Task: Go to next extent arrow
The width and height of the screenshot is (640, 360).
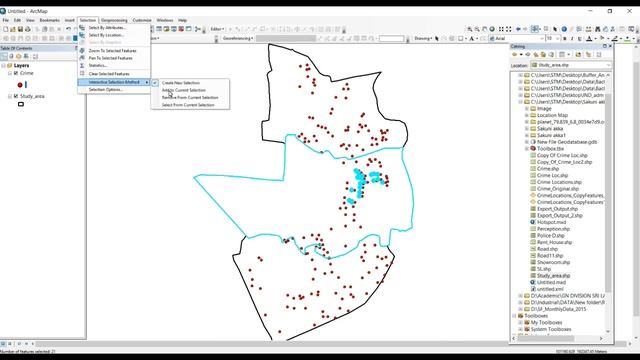Action: point(525,29)
